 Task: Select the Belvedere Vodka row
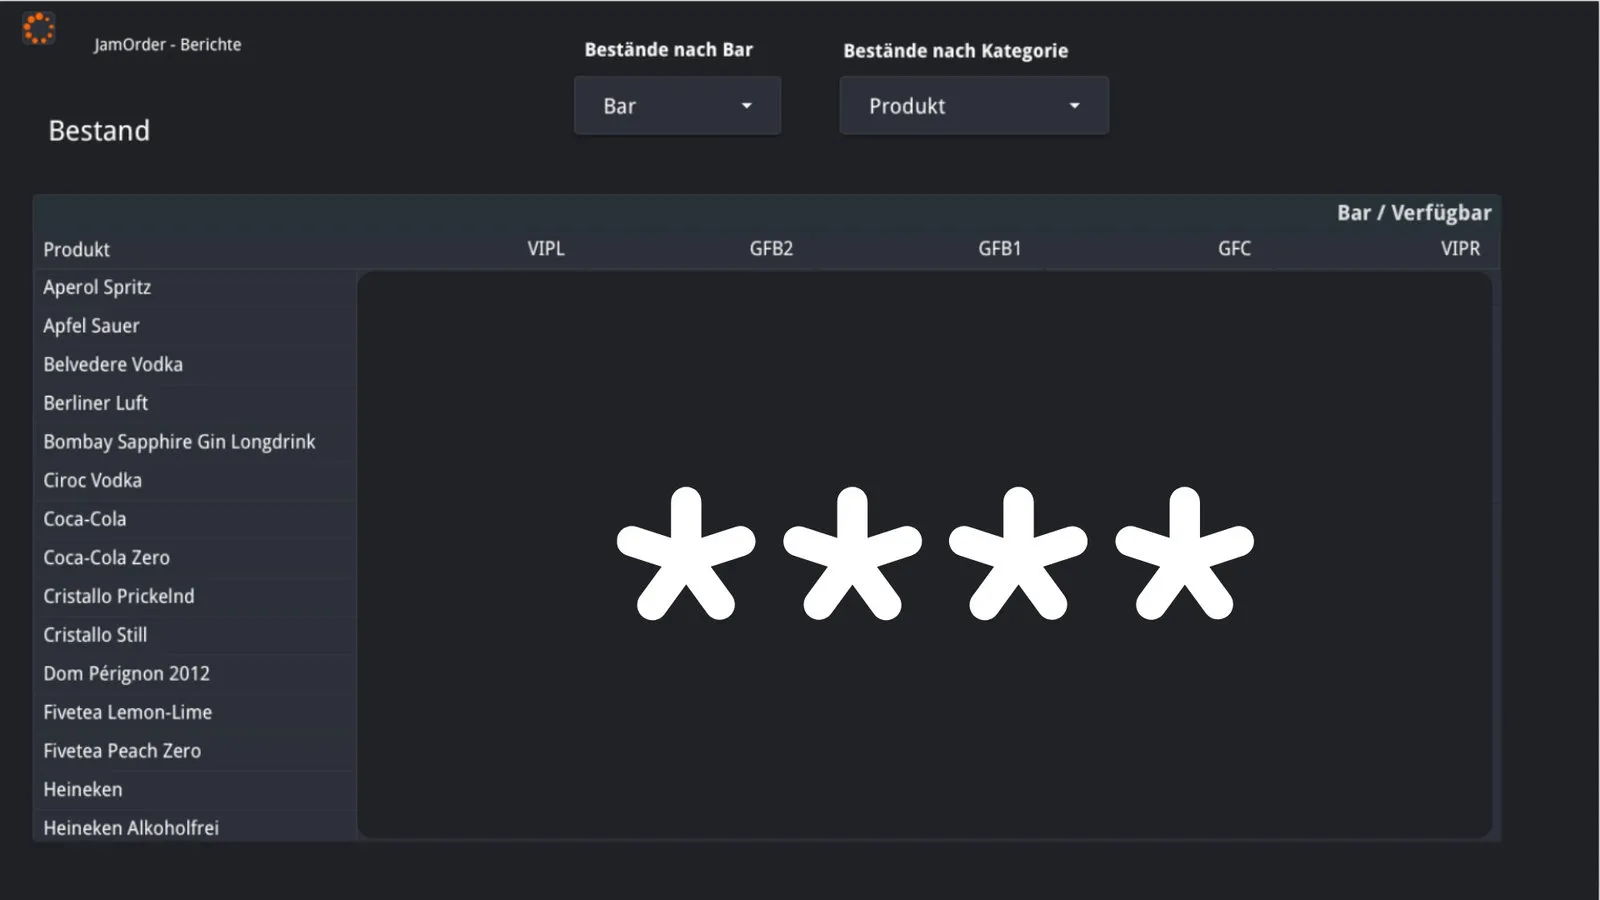(x=195, y=365)
